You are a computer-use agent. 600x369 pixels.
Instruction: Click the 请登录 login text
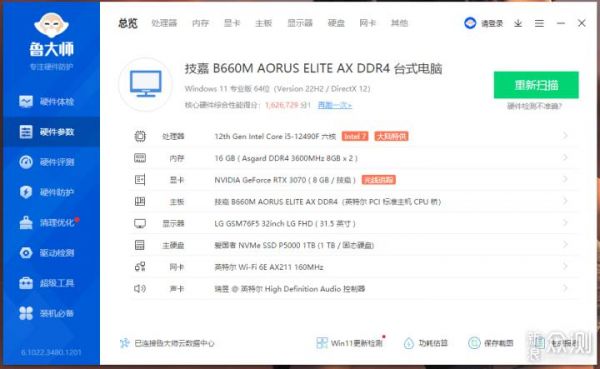(x=492, y=24)
